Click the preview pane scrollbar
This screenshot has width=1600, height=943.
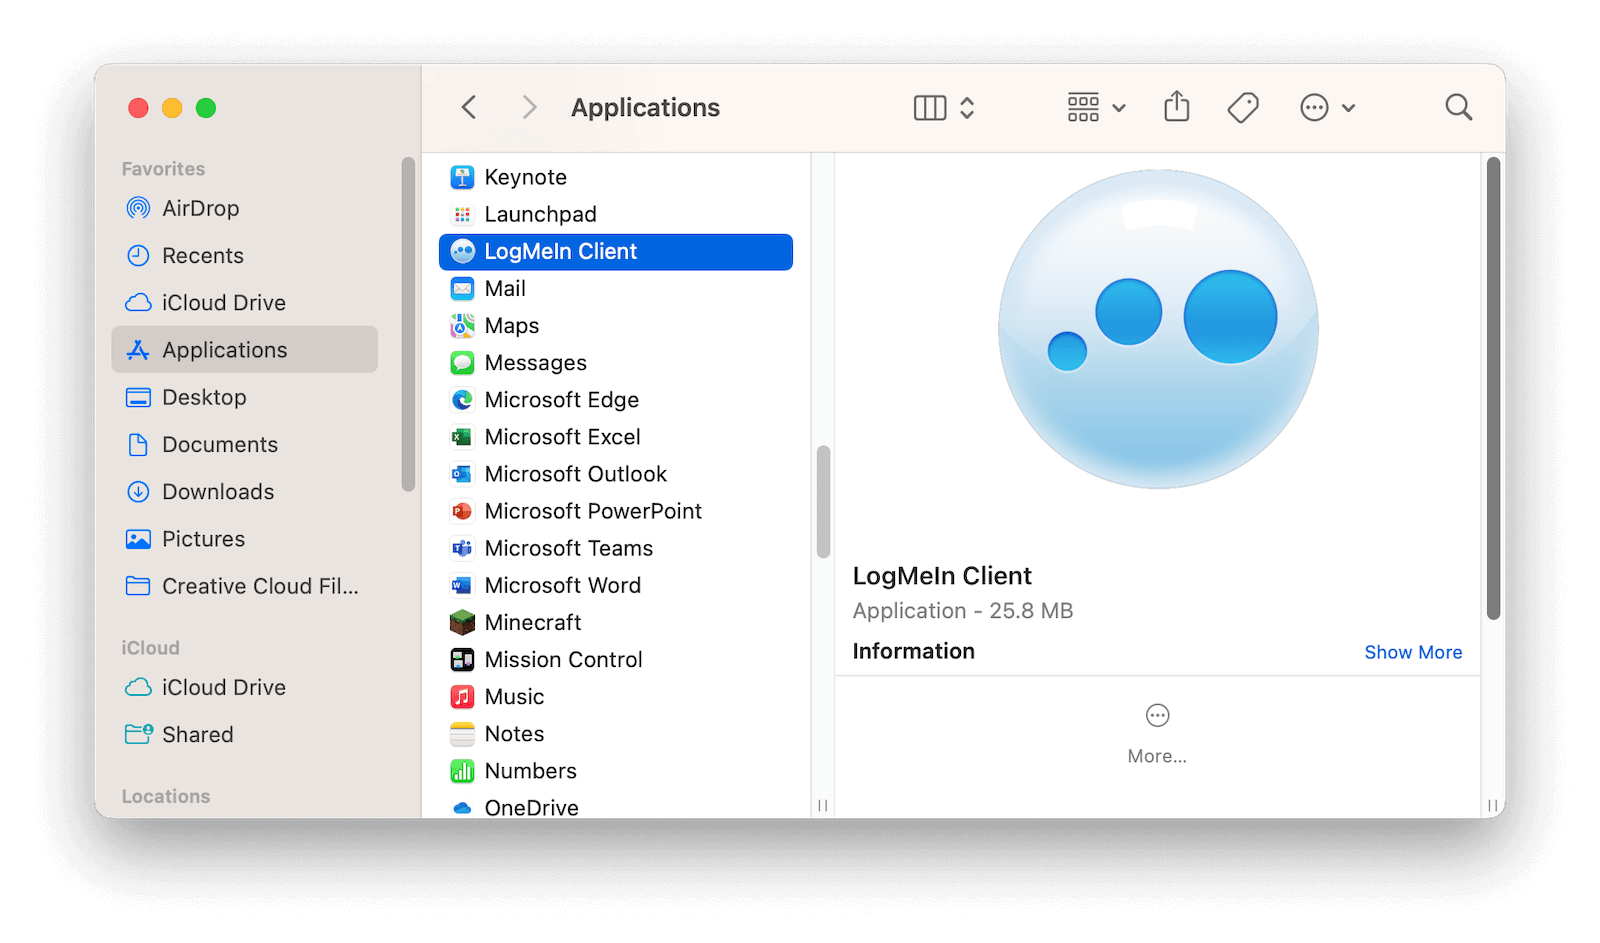pyautogui.click(x=1493, y=388)
